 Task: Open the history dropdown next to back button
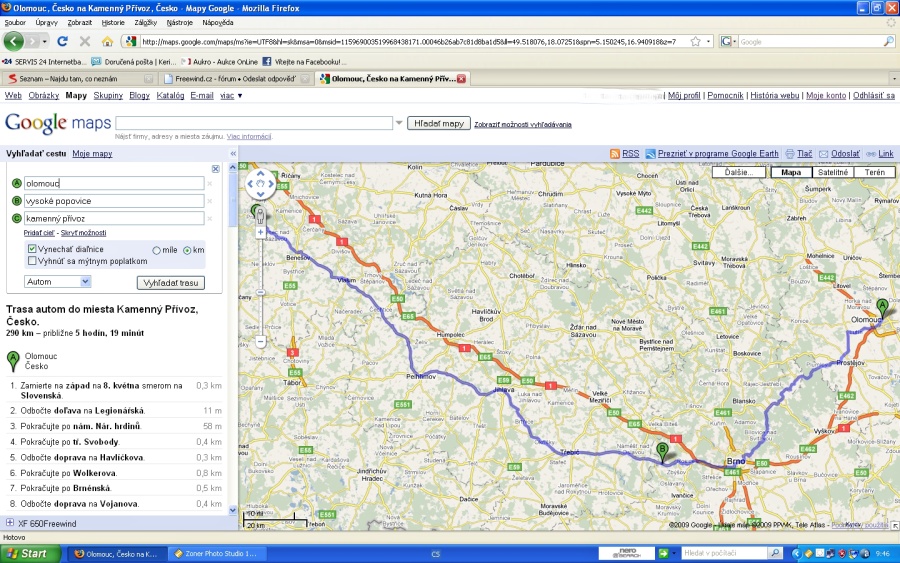coord(44,41)
